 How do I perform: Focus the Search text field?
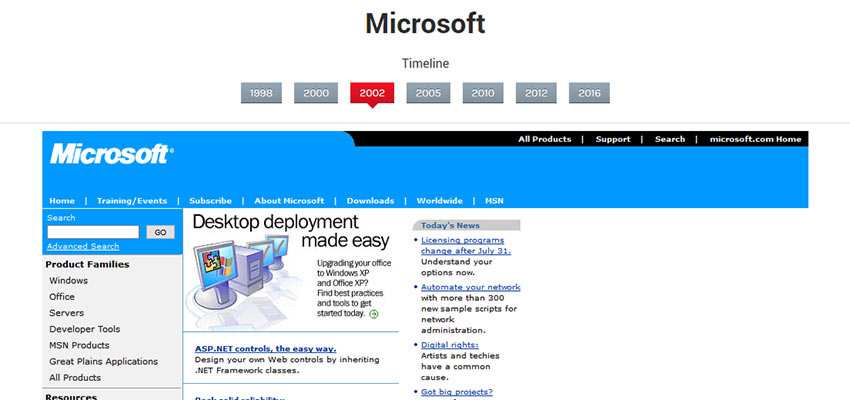click(93, 232)
